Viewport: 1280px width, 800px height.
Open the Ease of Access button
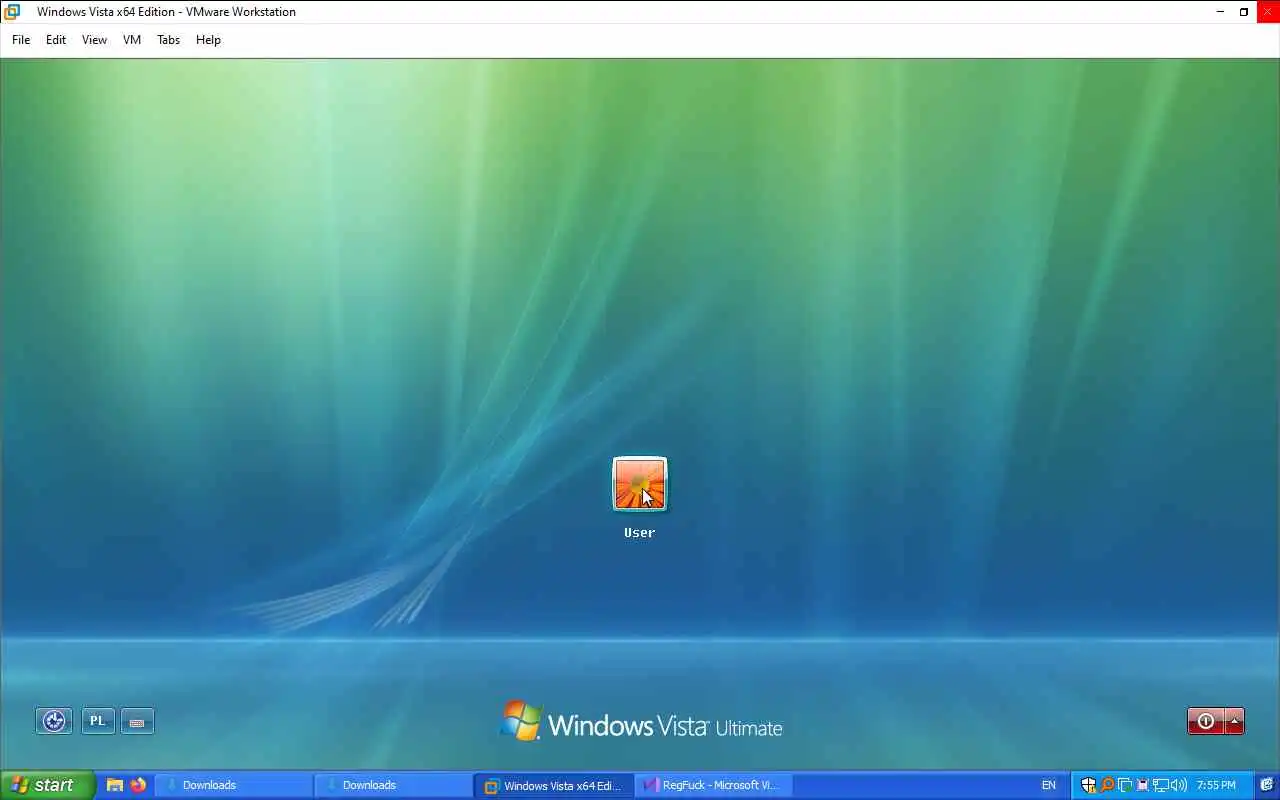click(54, 721)
